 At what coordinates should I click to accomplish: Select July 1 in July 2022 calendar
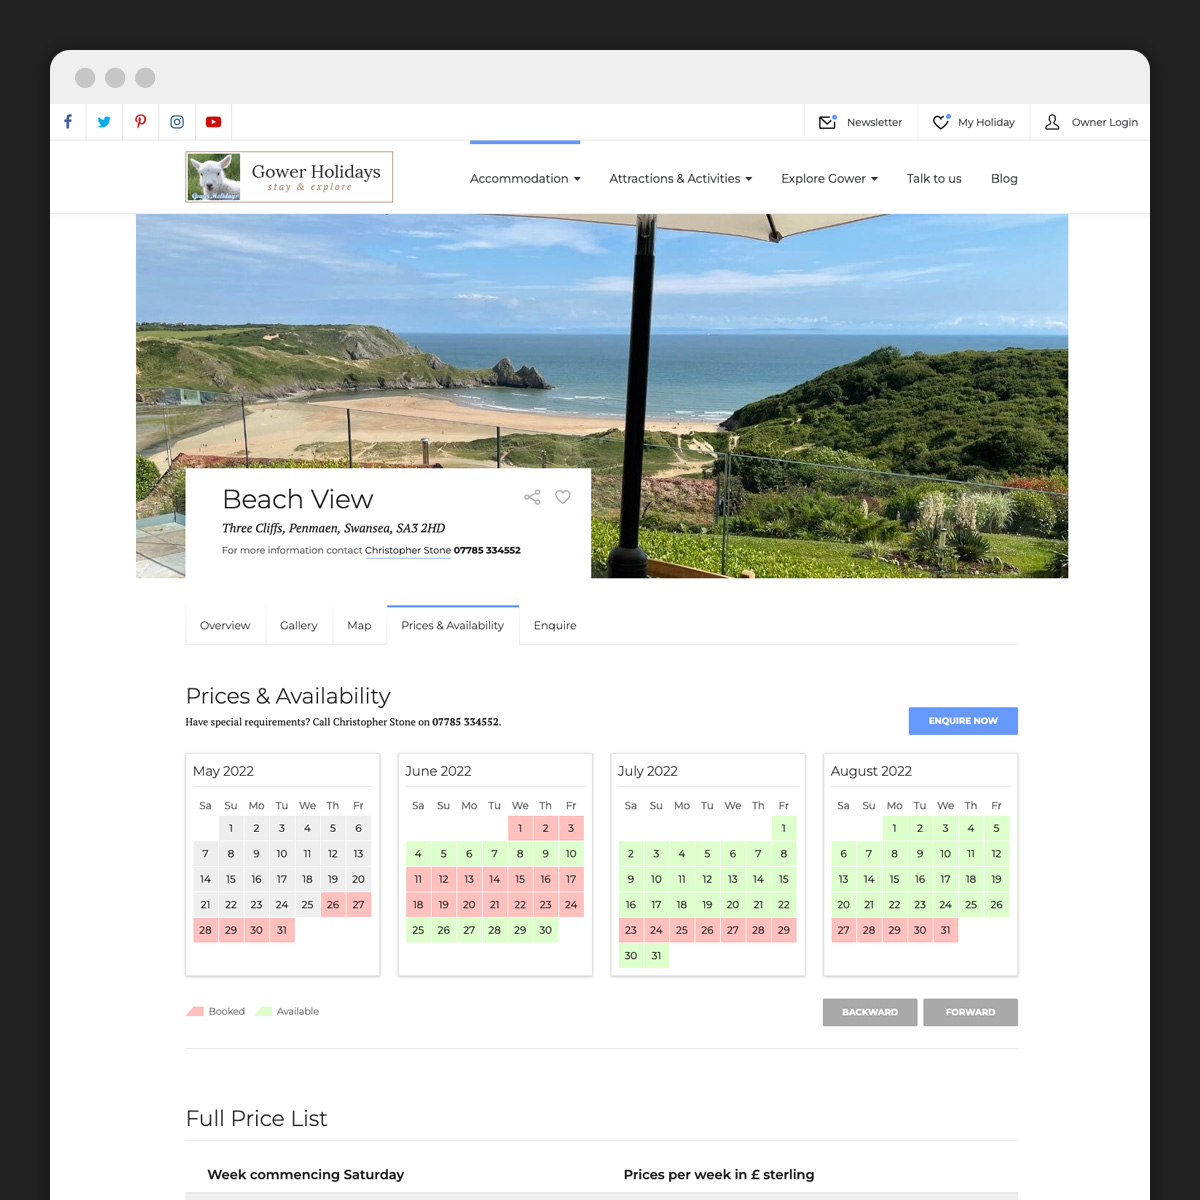point(784,828)
